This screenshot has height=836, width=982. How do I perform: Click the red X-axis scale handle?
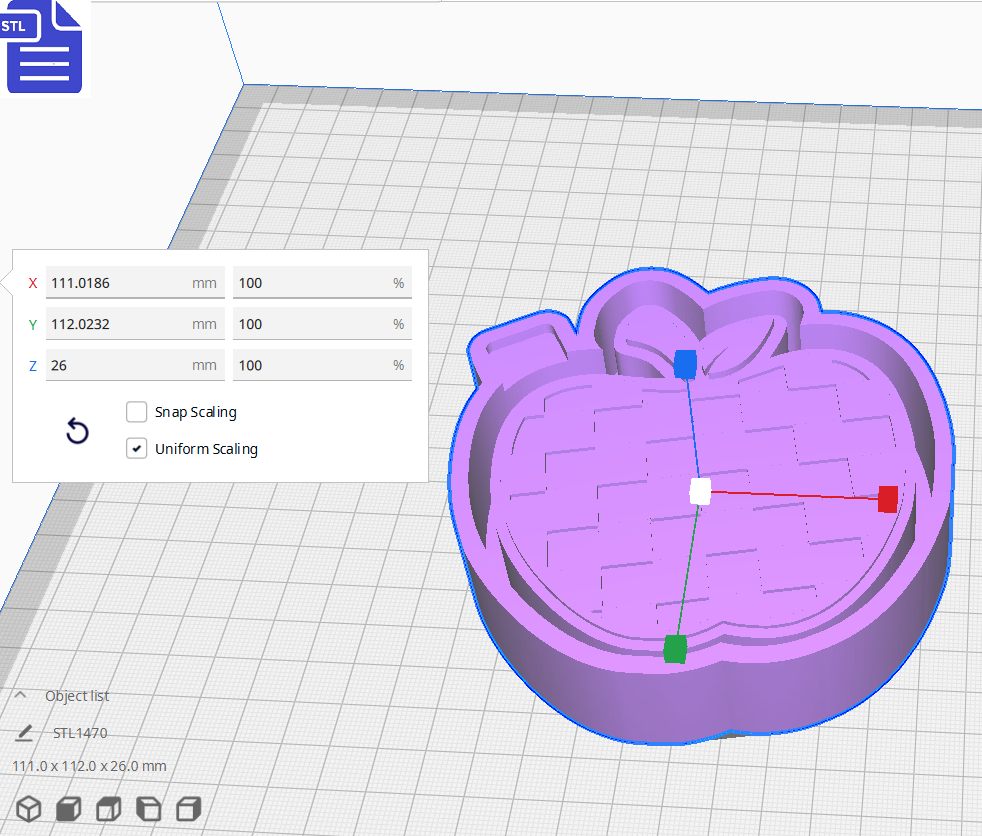click(x=887, y=499)
